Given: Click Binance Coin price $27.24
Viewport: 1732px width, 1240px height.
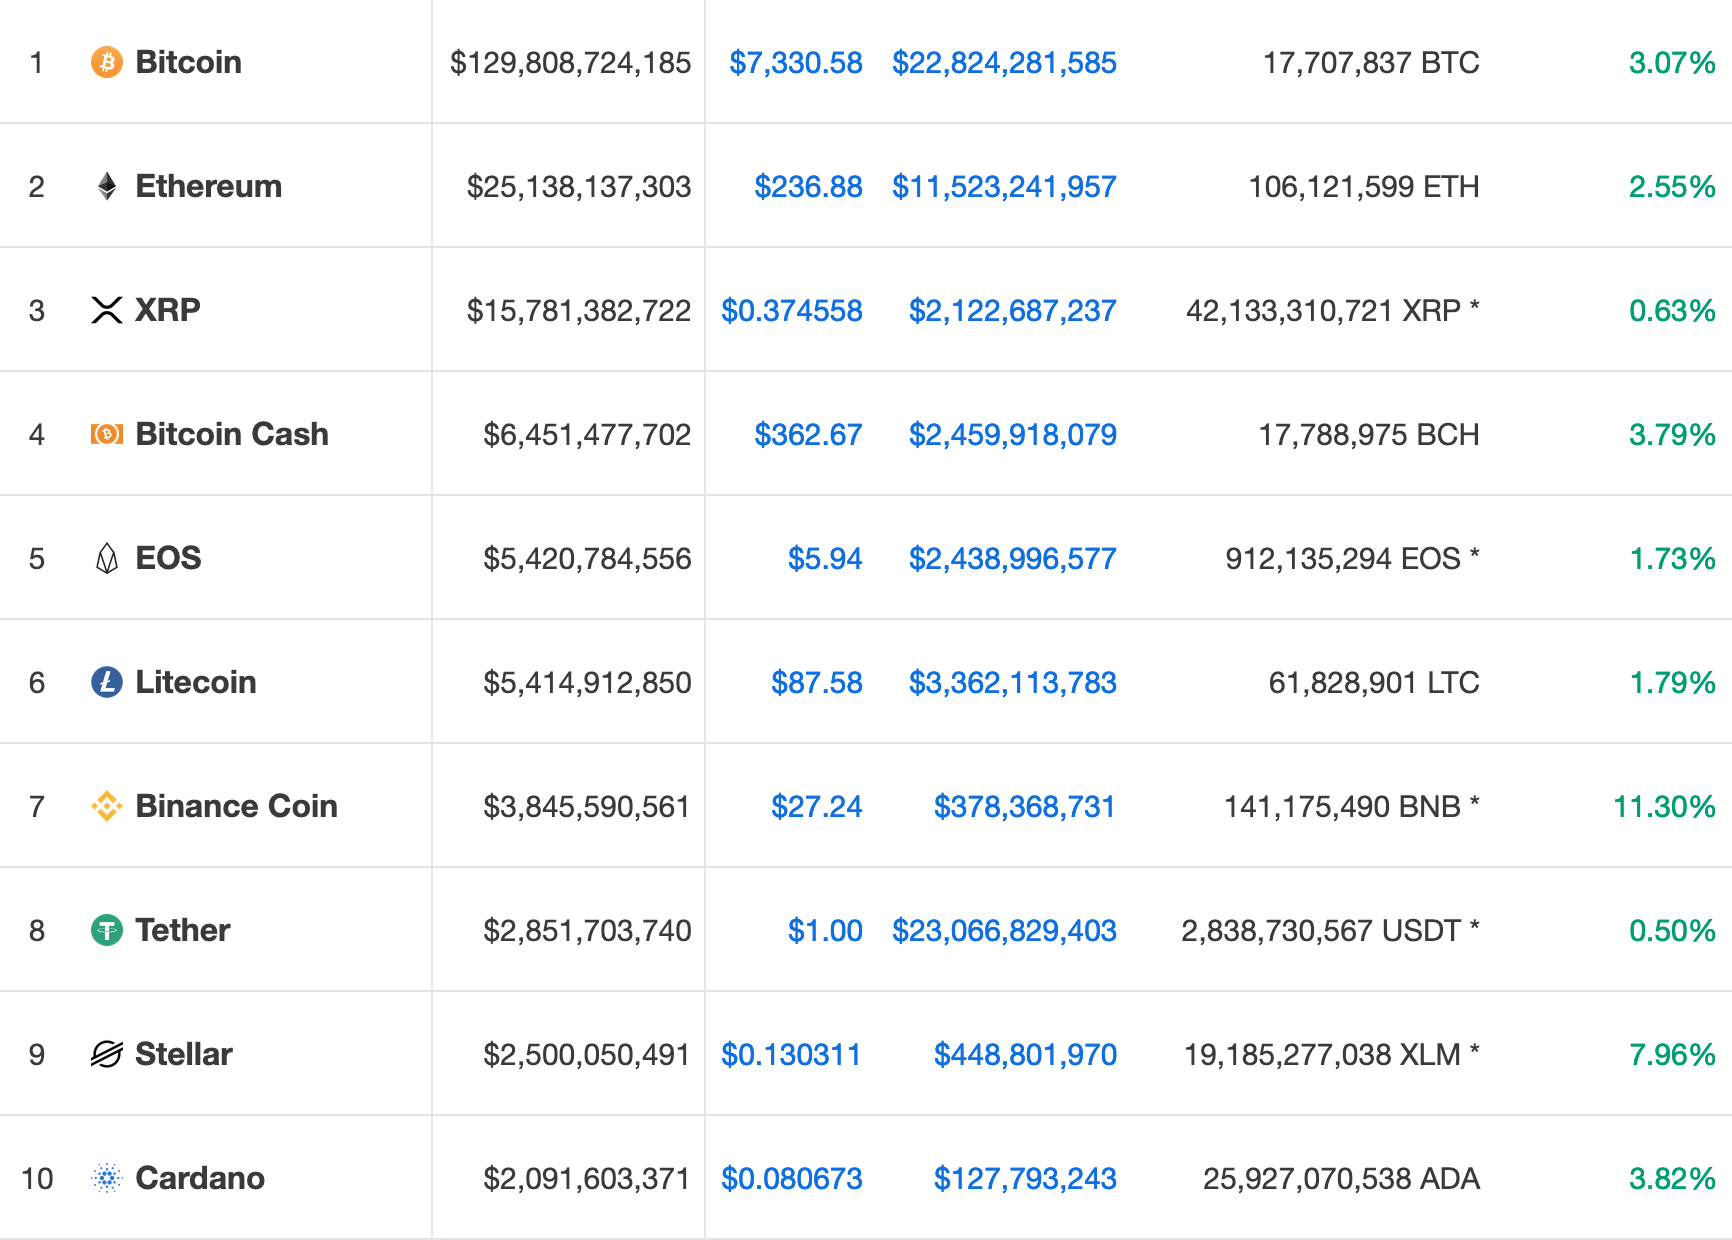Looking at the screenshot, I should 817,807.
